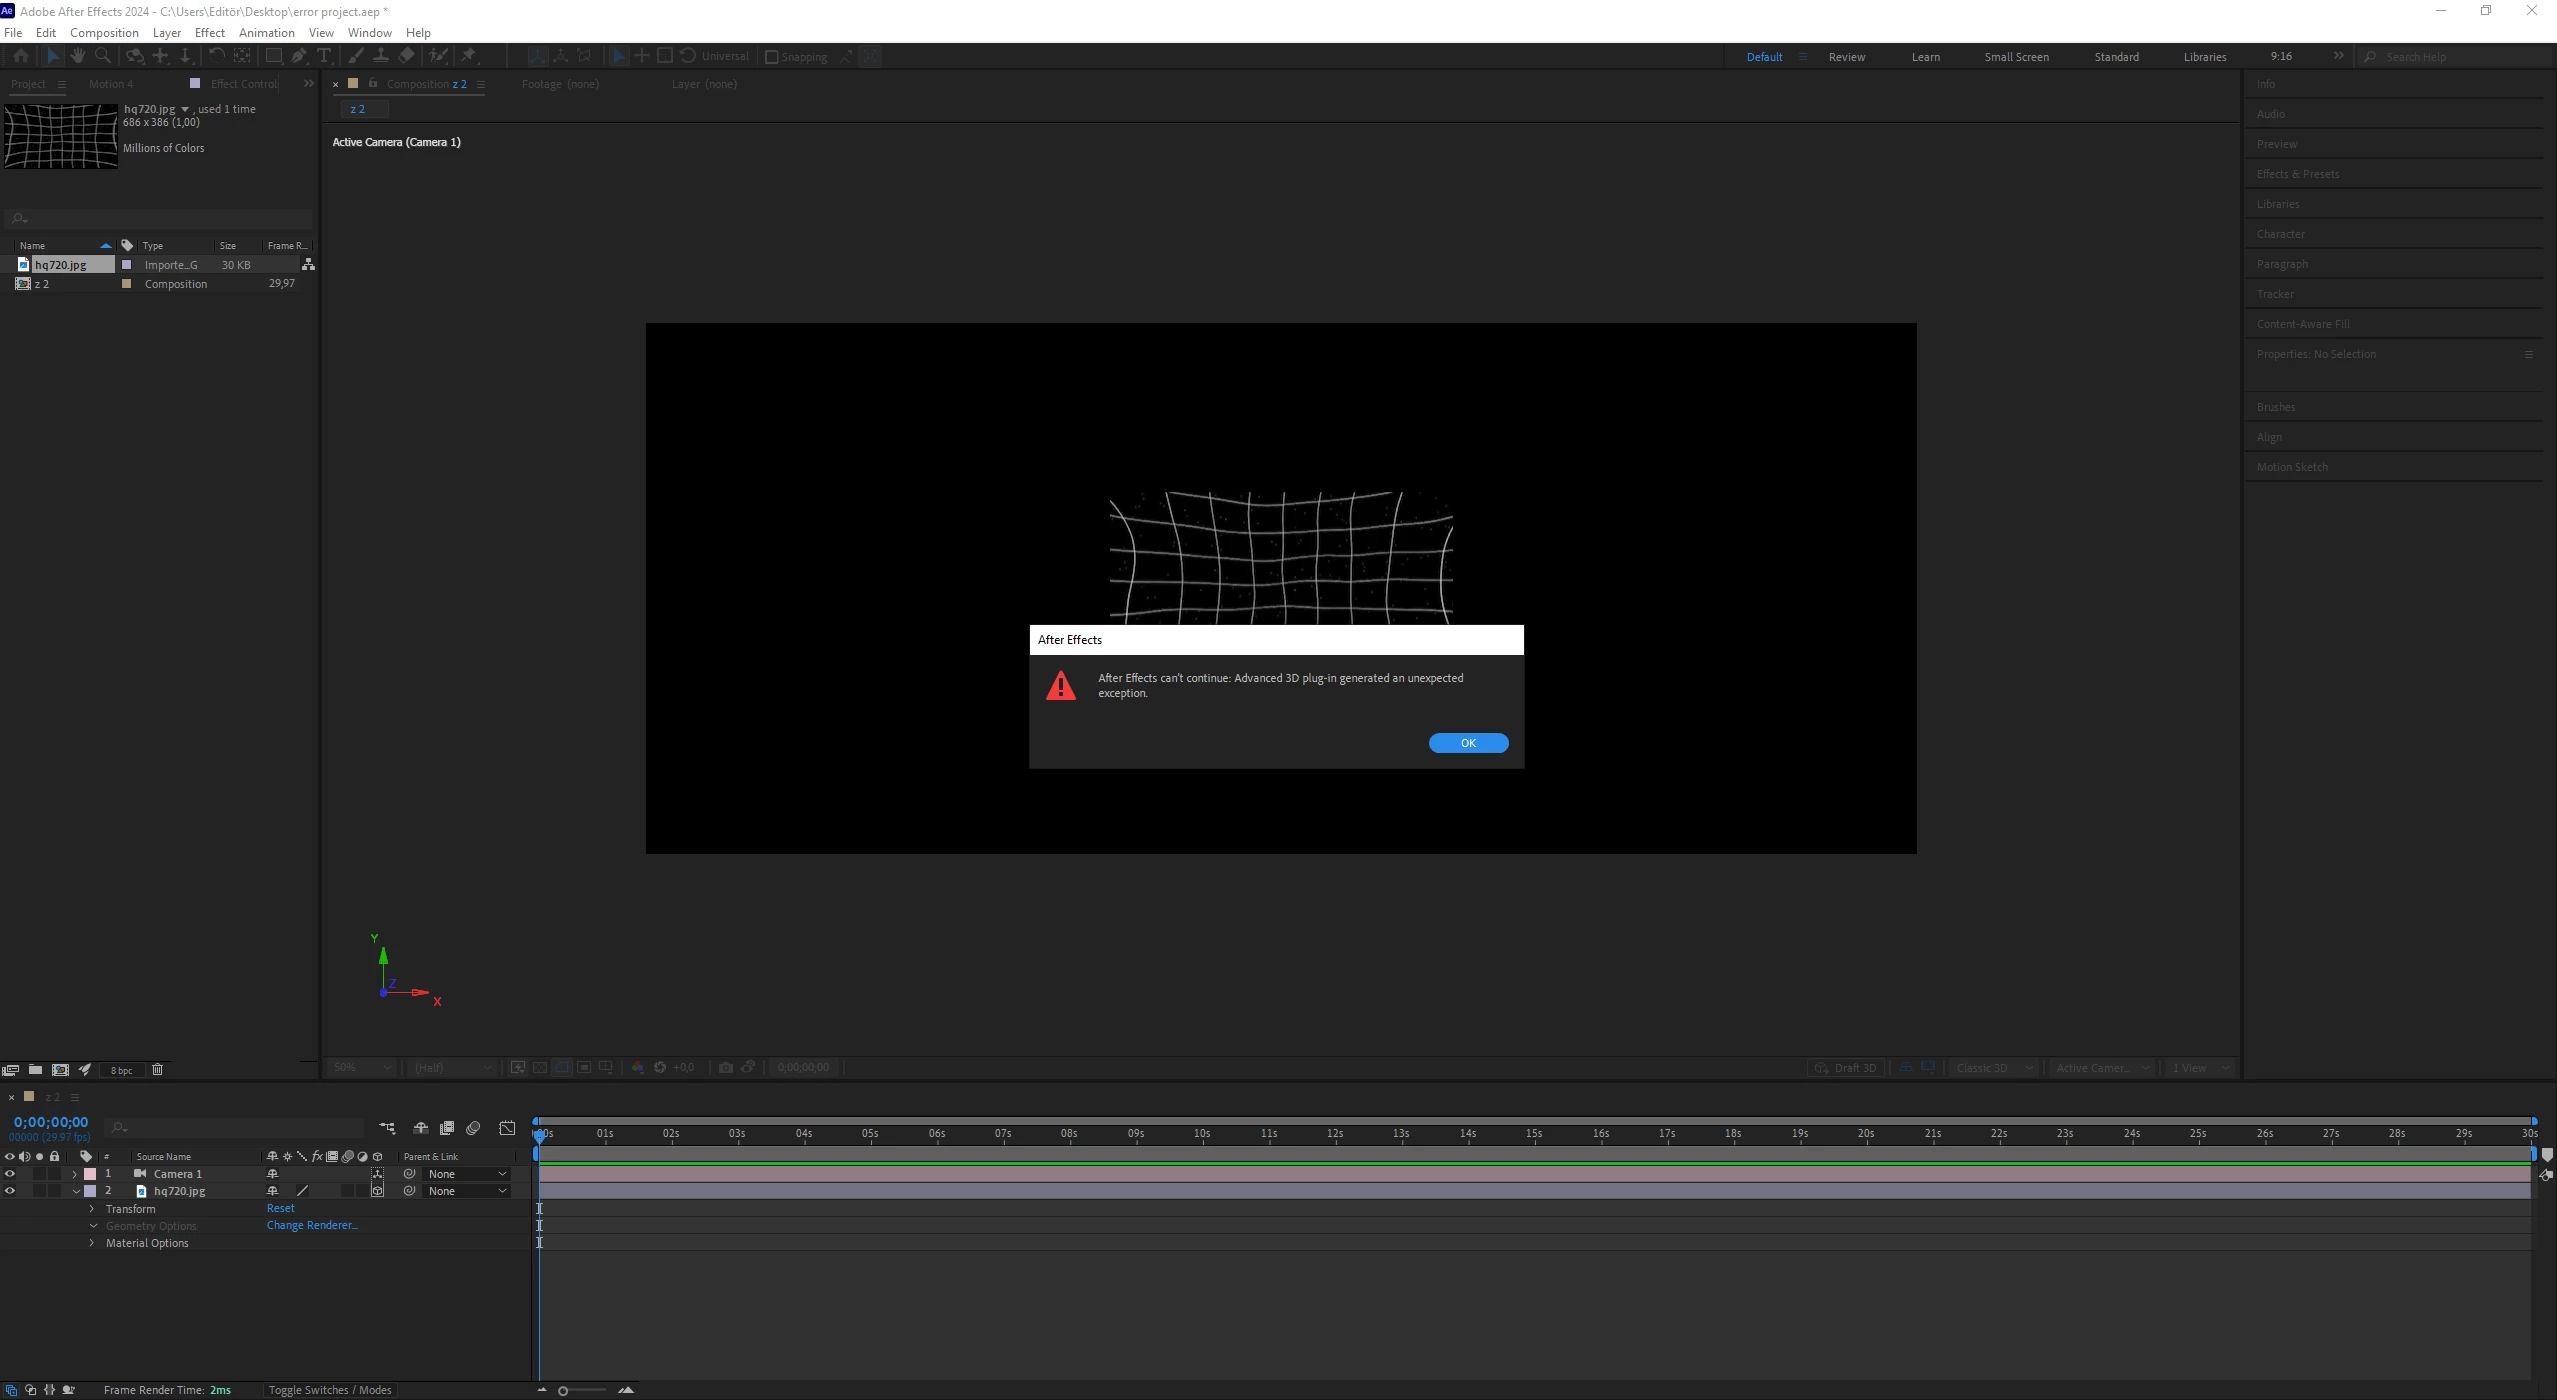Select the Clone Stamp tool
The height and width of the screenshot is (1400, 2557).
click(381, 56)
